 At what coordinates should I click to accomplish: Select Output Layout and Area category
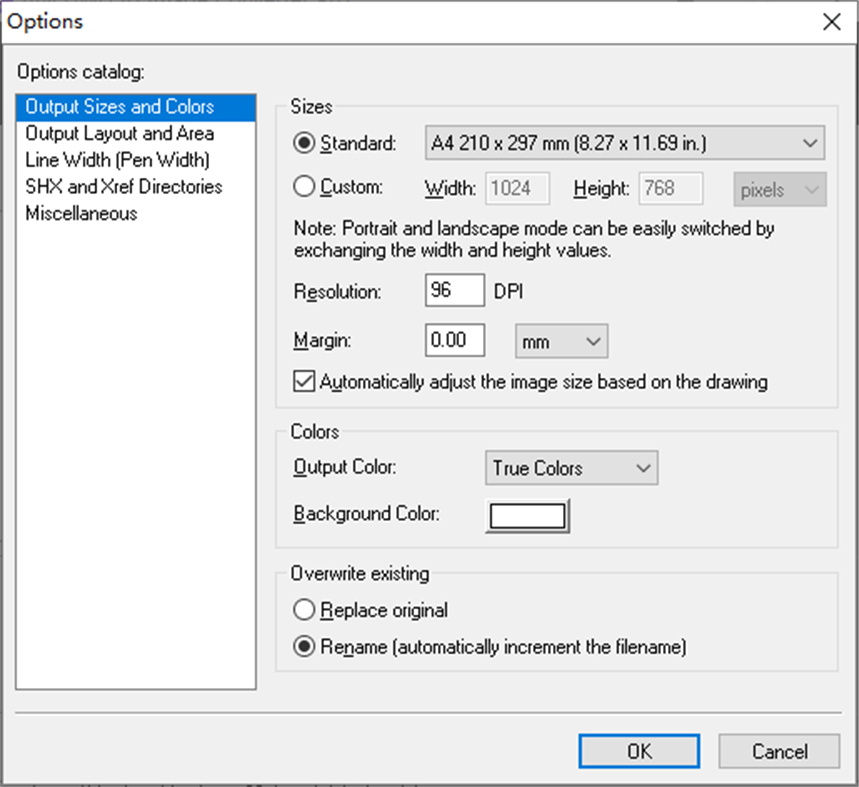tap(119, 133)
